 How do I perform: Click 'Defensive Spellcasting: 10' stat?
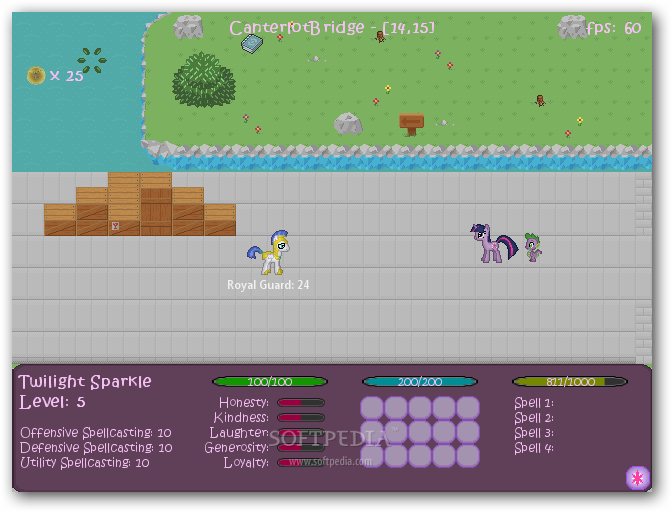click(96, 447)
